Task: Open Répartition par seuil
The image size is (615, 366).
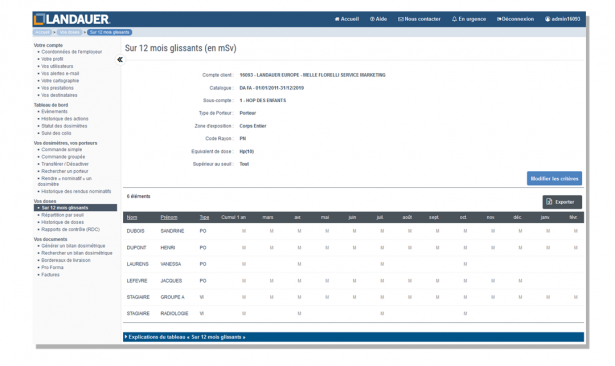Action: pos(62,215)
